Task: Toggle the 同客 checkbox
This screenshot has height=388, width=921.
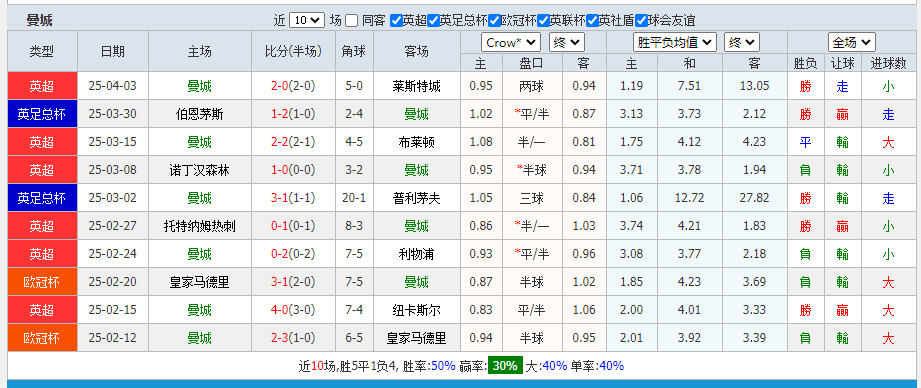Action: pos(351,21)
